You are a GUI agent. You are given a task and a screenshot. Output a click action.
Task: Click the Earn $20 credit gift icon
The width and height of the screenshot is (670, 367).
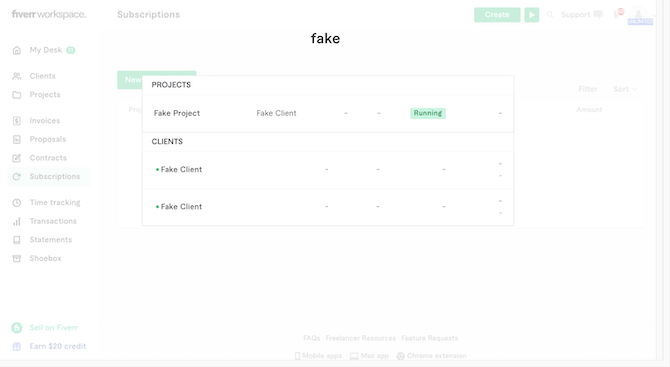17,346
